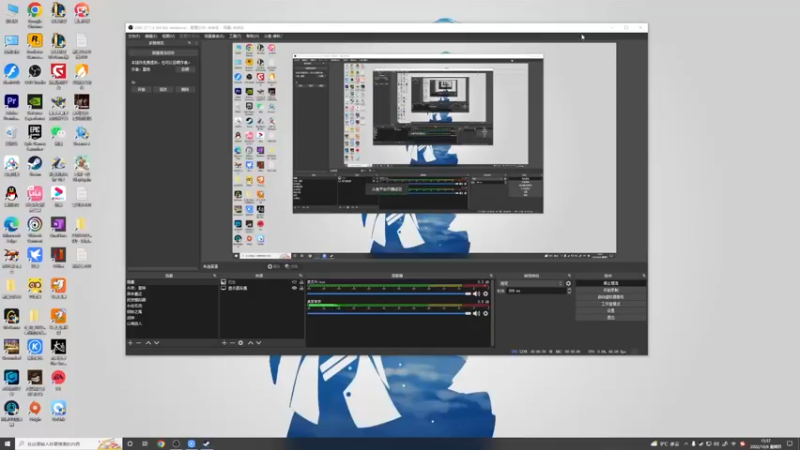The height and width of the screenshot is (450, 800).
Task: Remove the selected scene with the minus icon
Action: coord(139,343)
